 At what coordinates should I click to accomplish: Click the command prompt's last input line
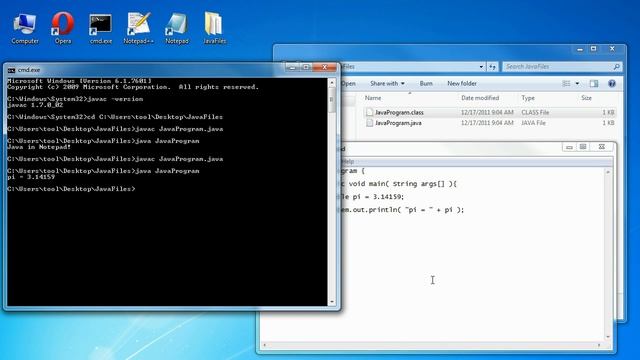[71, 189]
